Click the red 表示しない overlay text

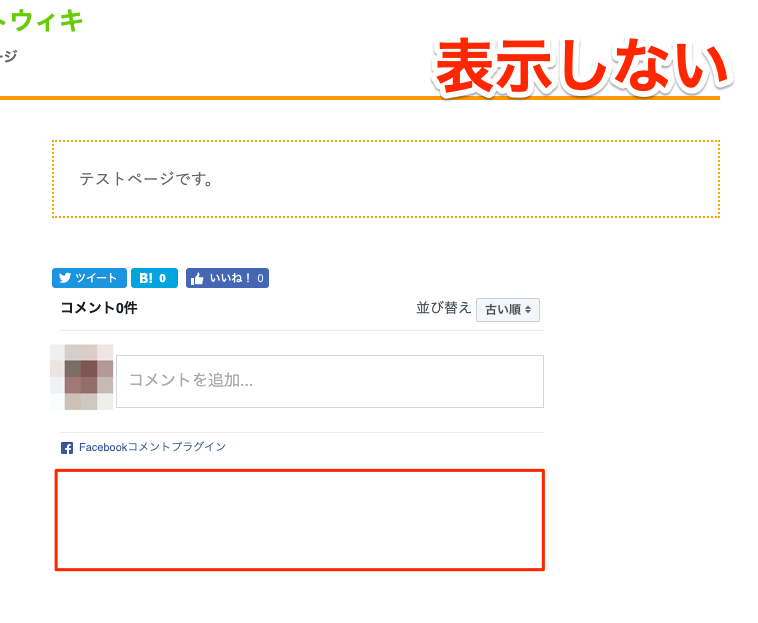[582, 66]
